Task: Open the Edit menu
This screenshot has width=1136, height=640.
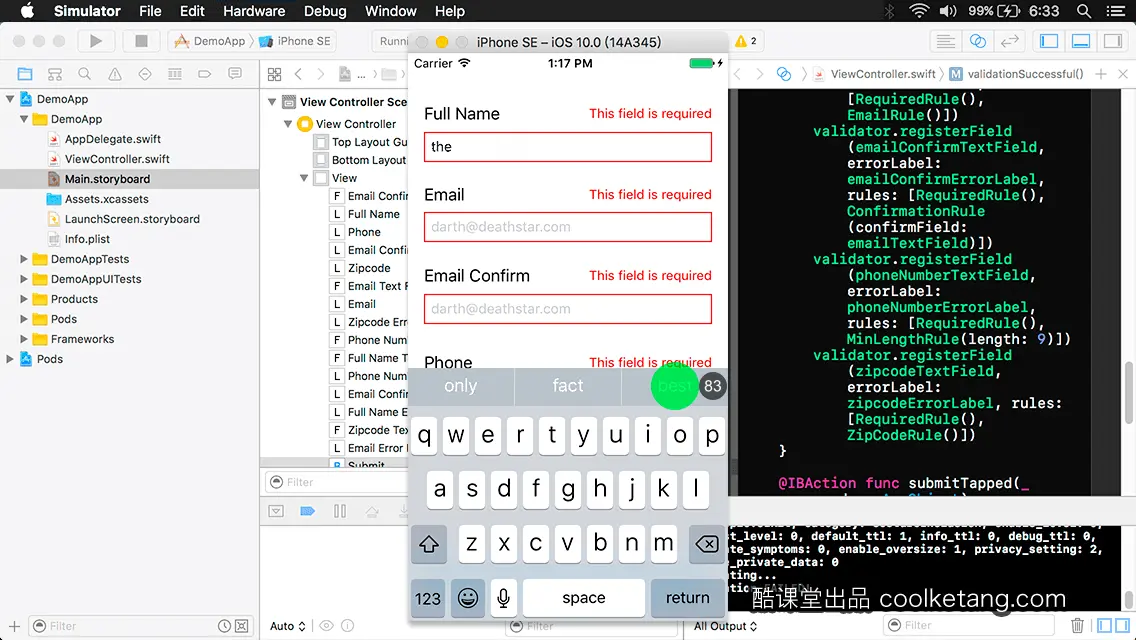Action: click(x=192, y=11)
